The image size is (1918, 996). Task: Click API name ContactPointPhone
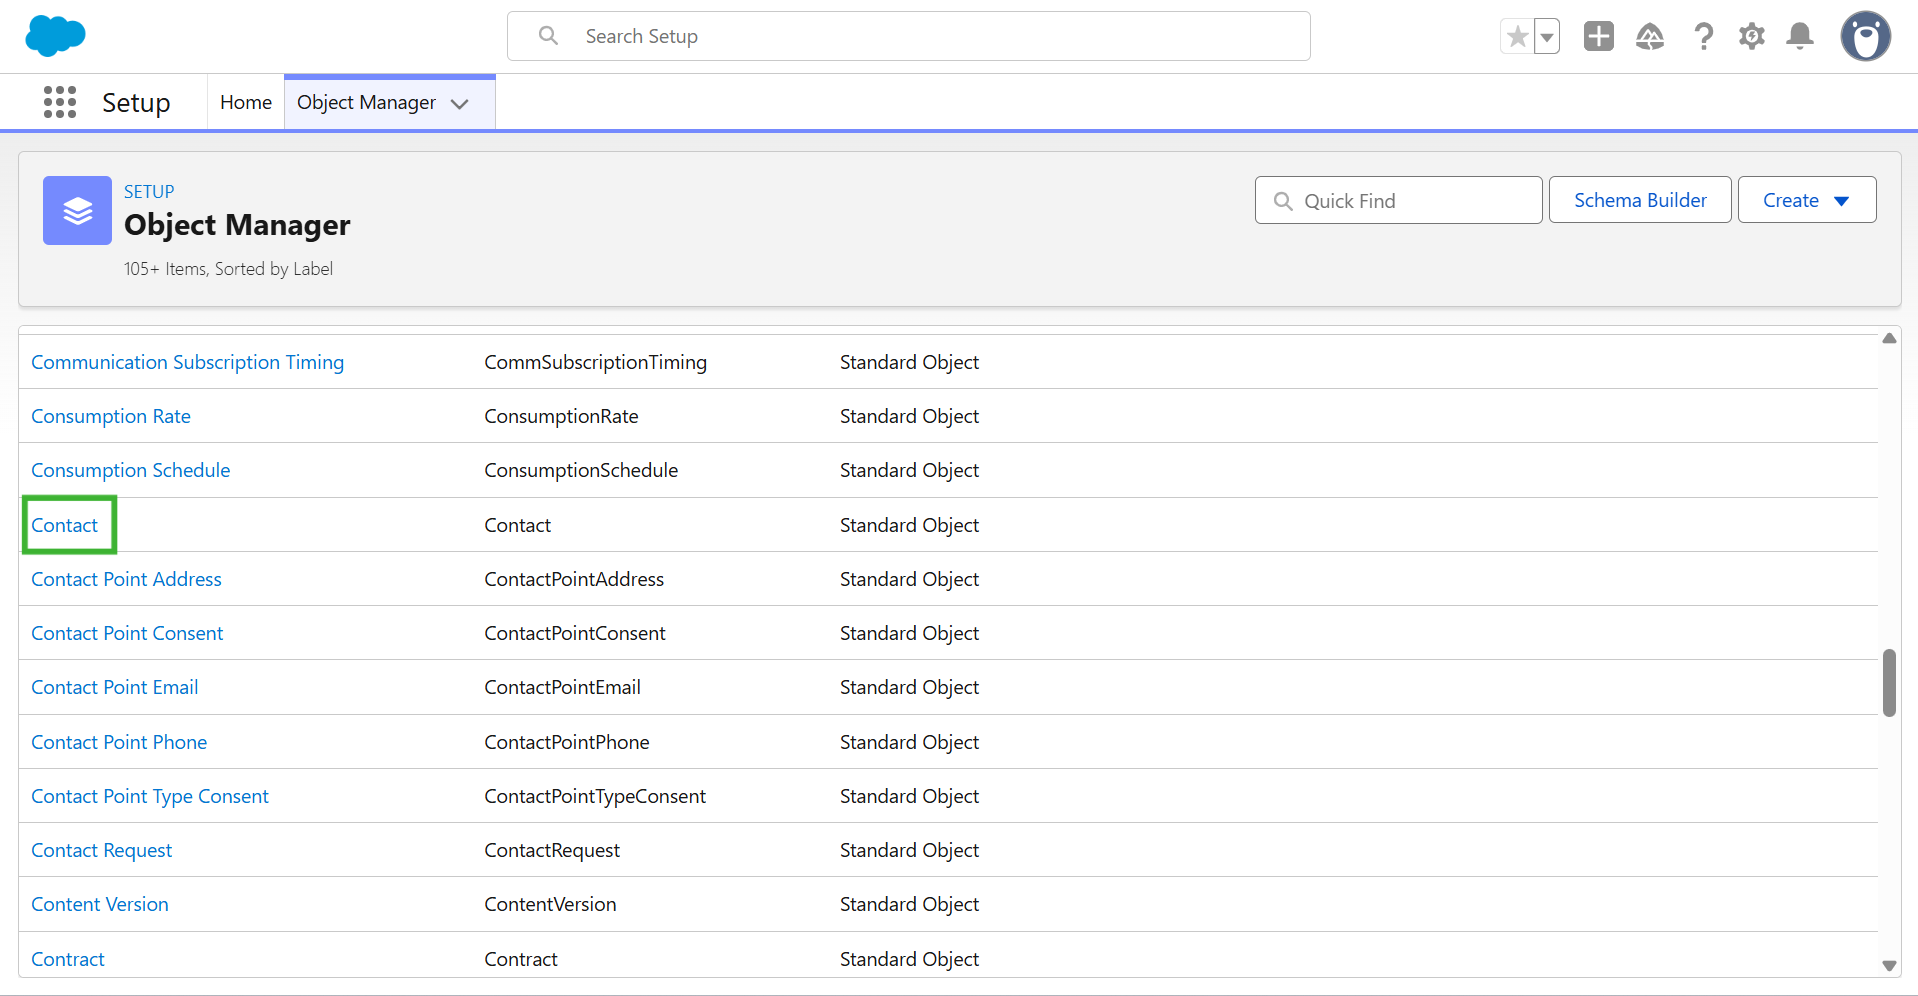[x=567, y=742]
